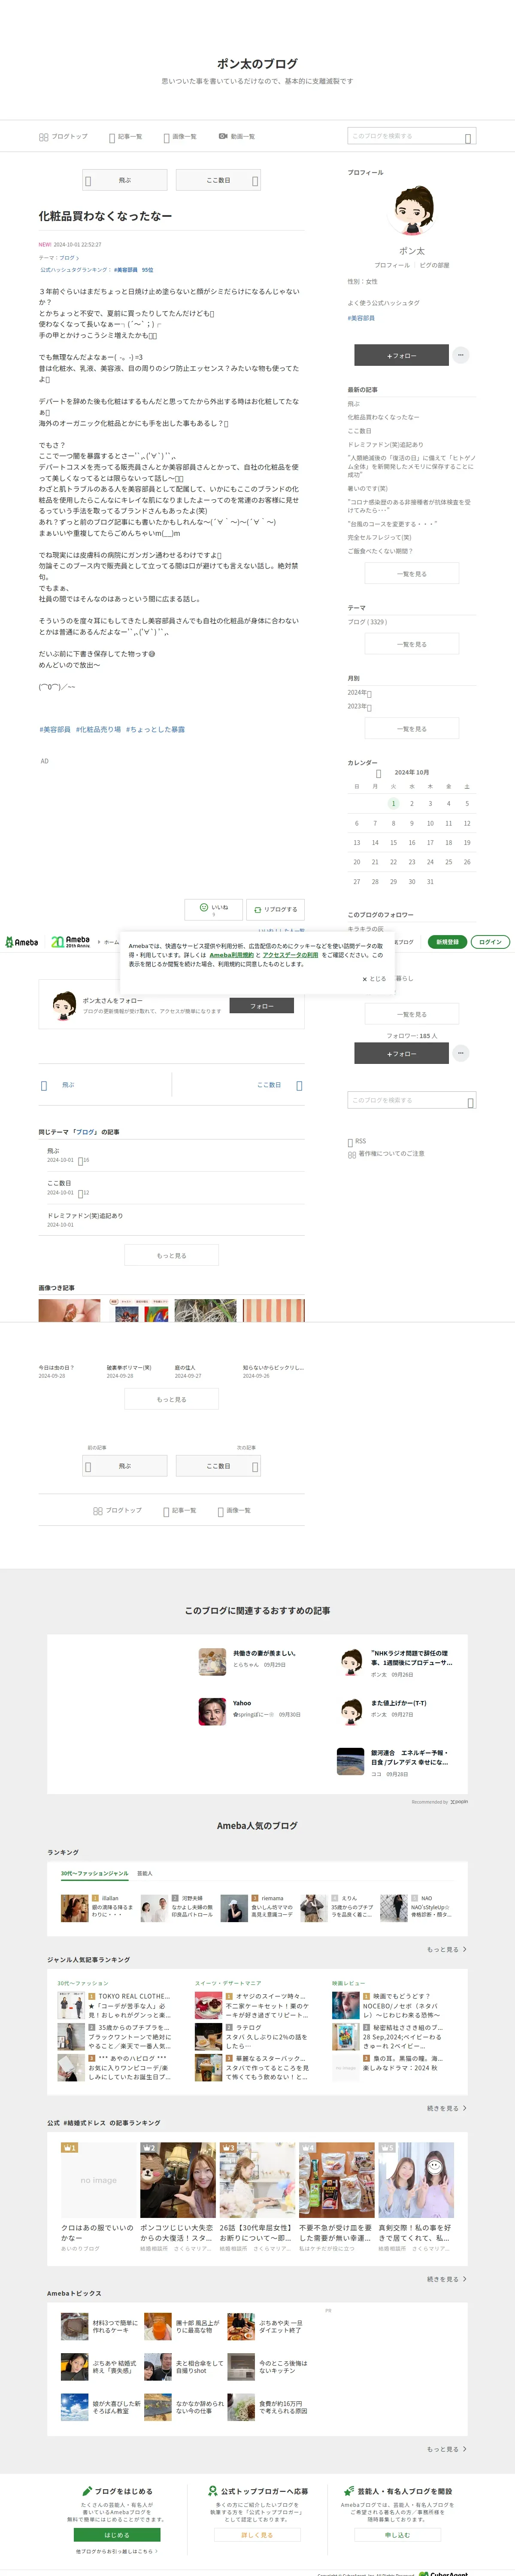The height and width of the screenshot is (2576, 515).
Task: Select the 芸能人 ranking tab
Action: click(x=145, y=1873)
